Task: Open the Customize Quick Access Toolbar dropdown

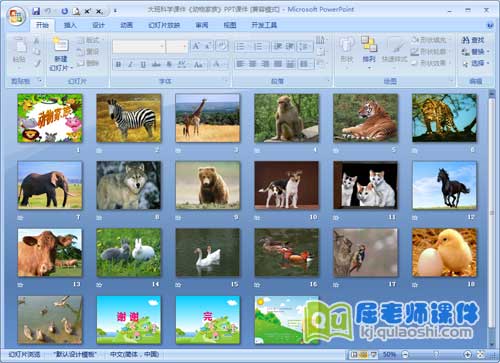Action: point(115,11)
